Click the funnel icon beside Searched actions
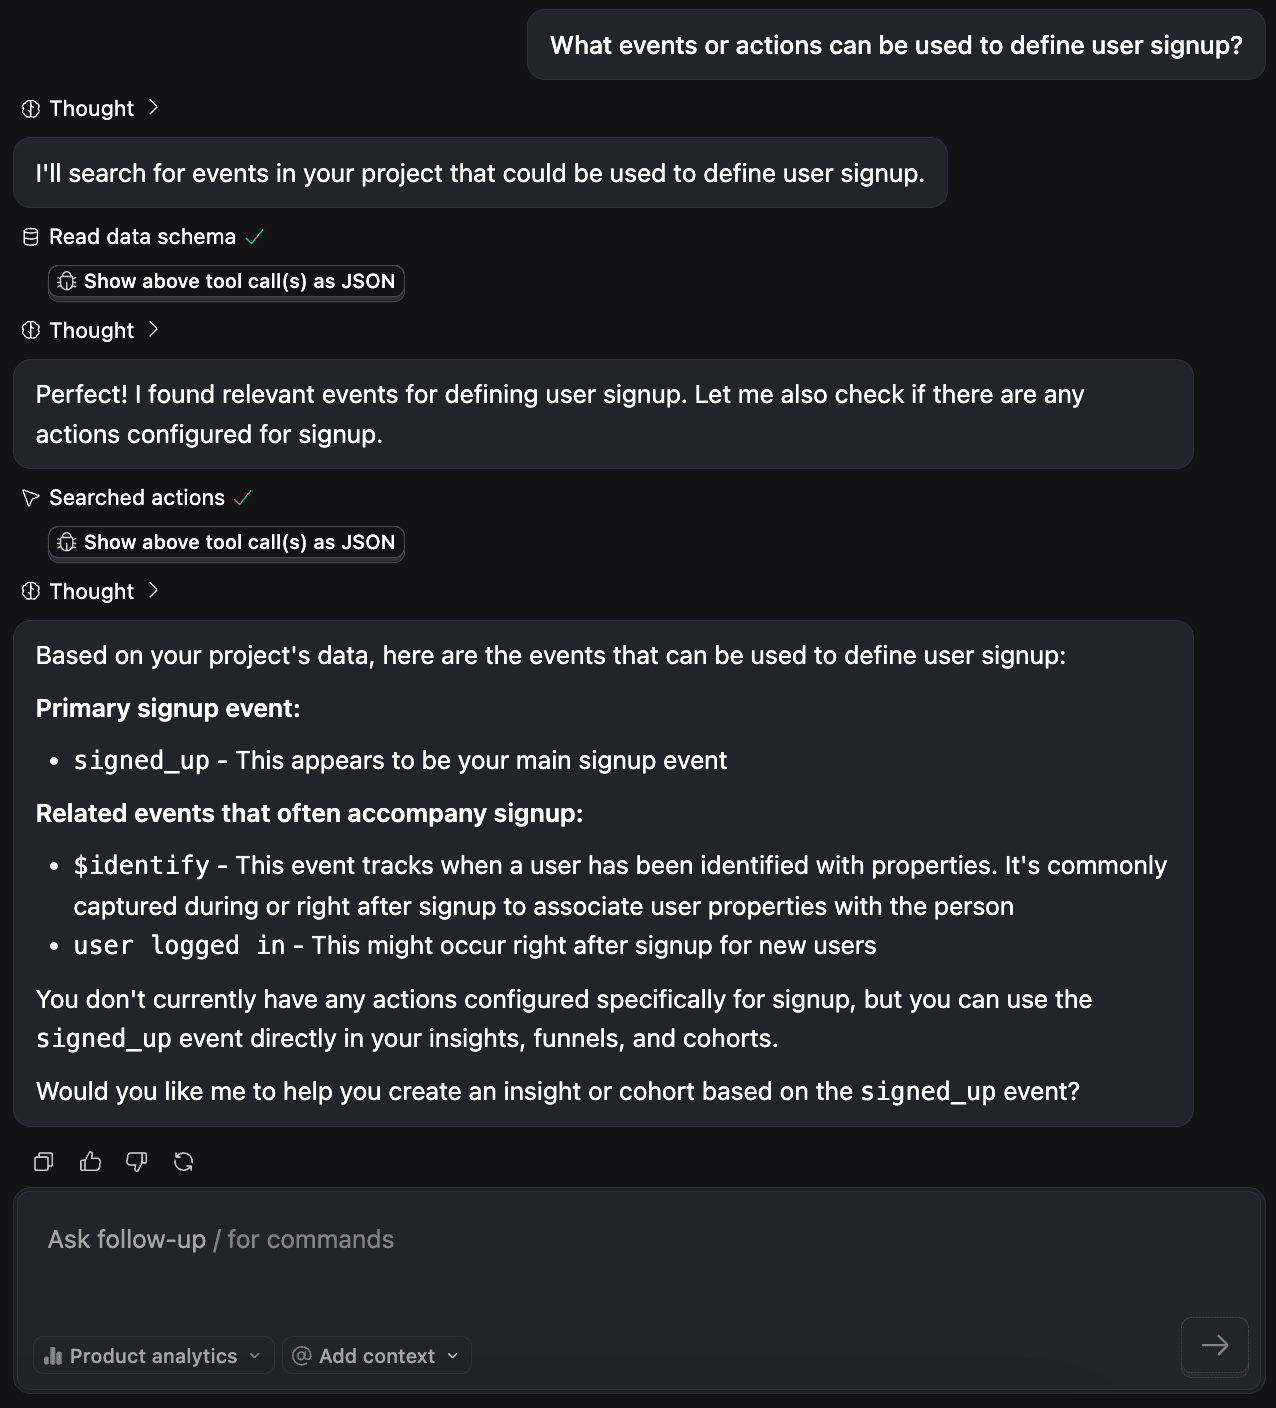The image size is (1276, 1408). (x=30, y=497)
